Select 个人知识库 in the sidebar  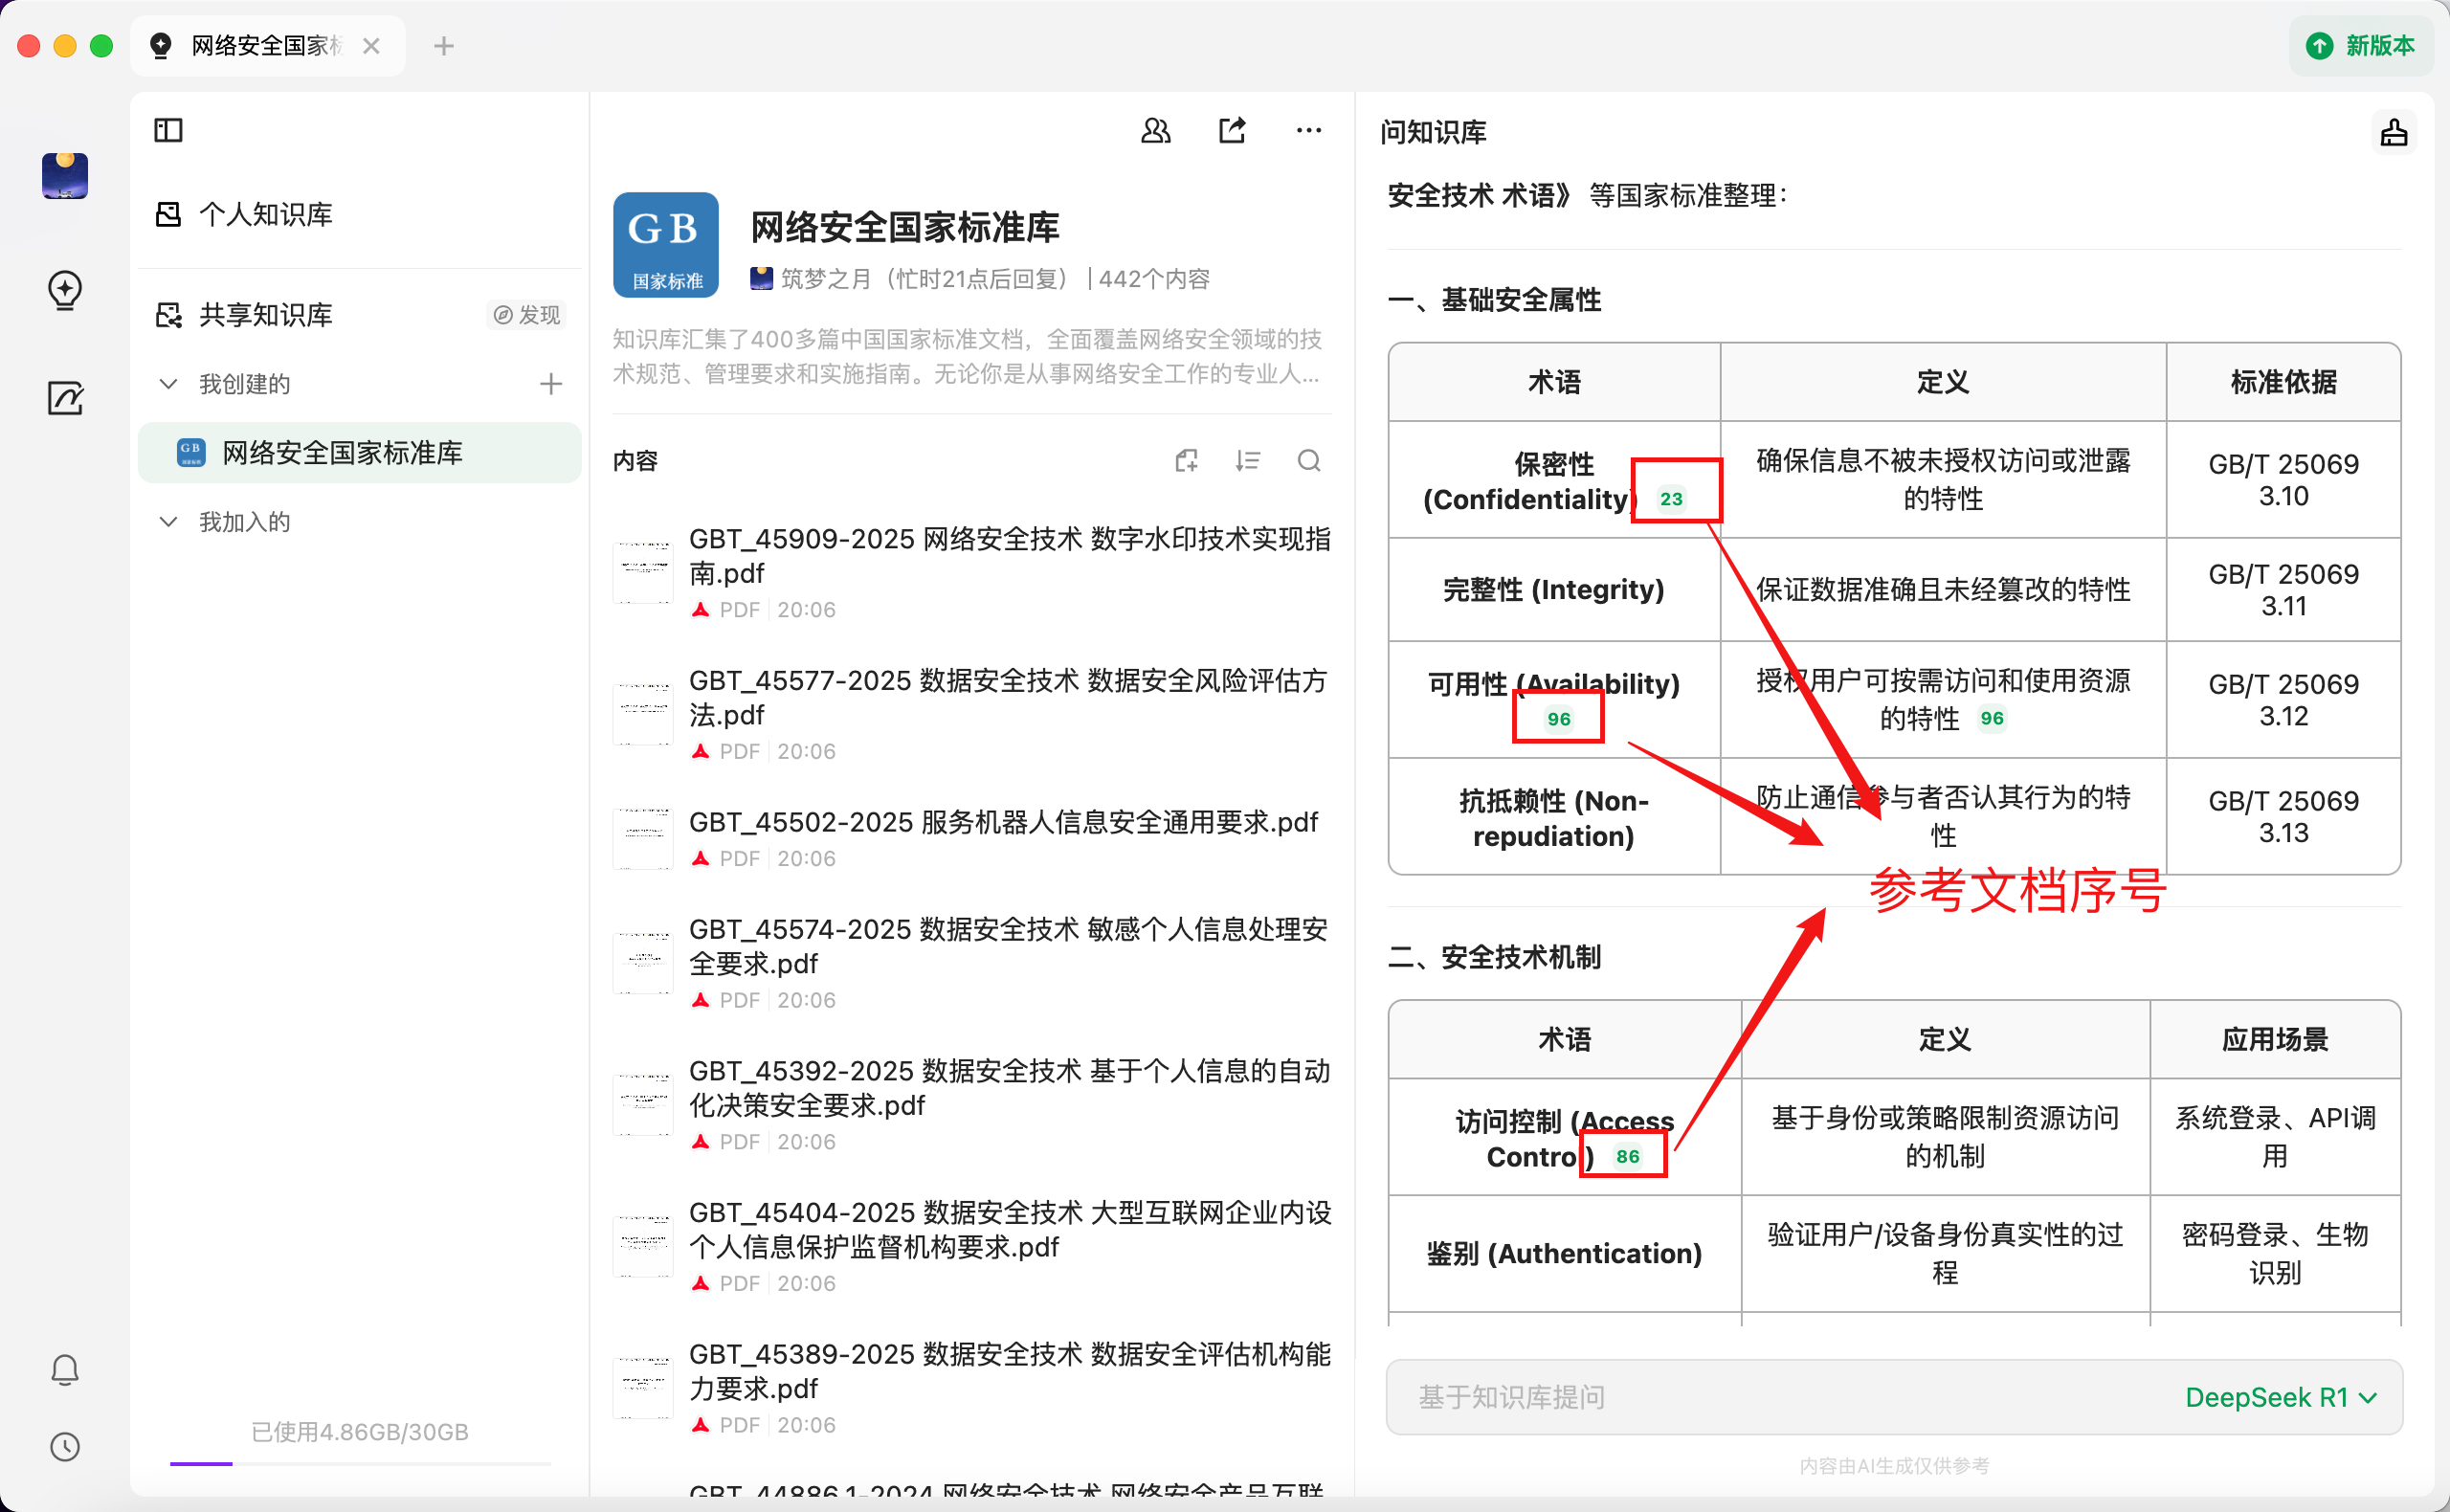pyautogui.click(x=265, y=214)
